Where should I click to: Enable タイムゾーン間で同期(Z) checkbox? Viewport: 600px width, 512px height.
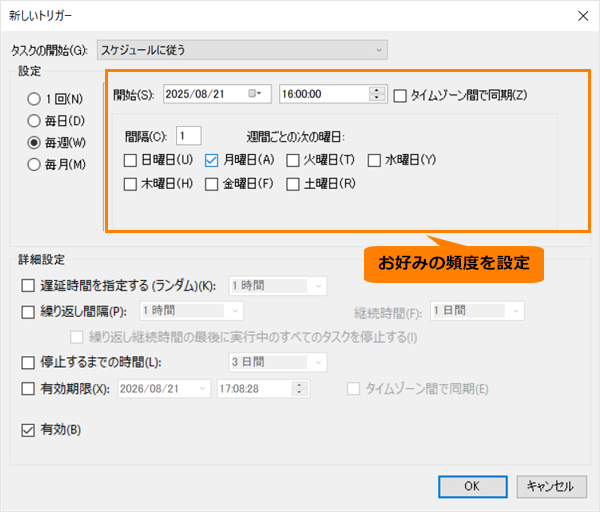(400, 96)
